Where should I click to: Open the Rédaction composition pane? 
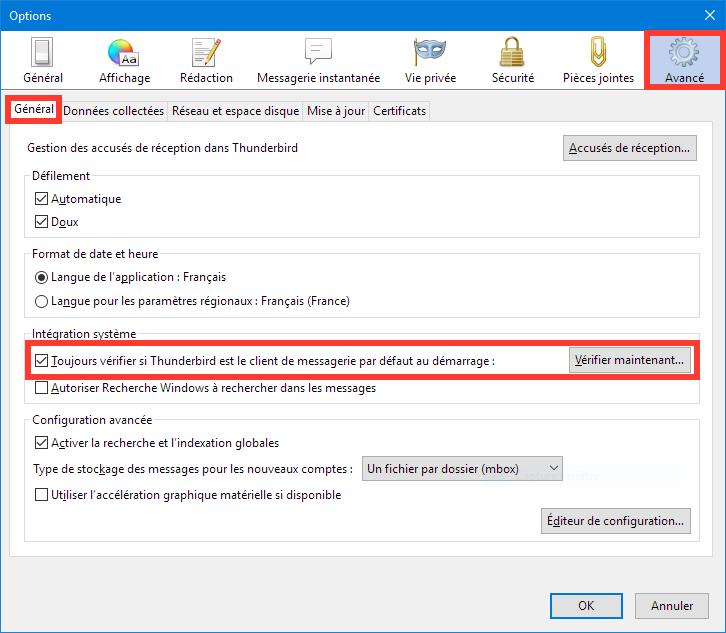[x=206, y=60]
